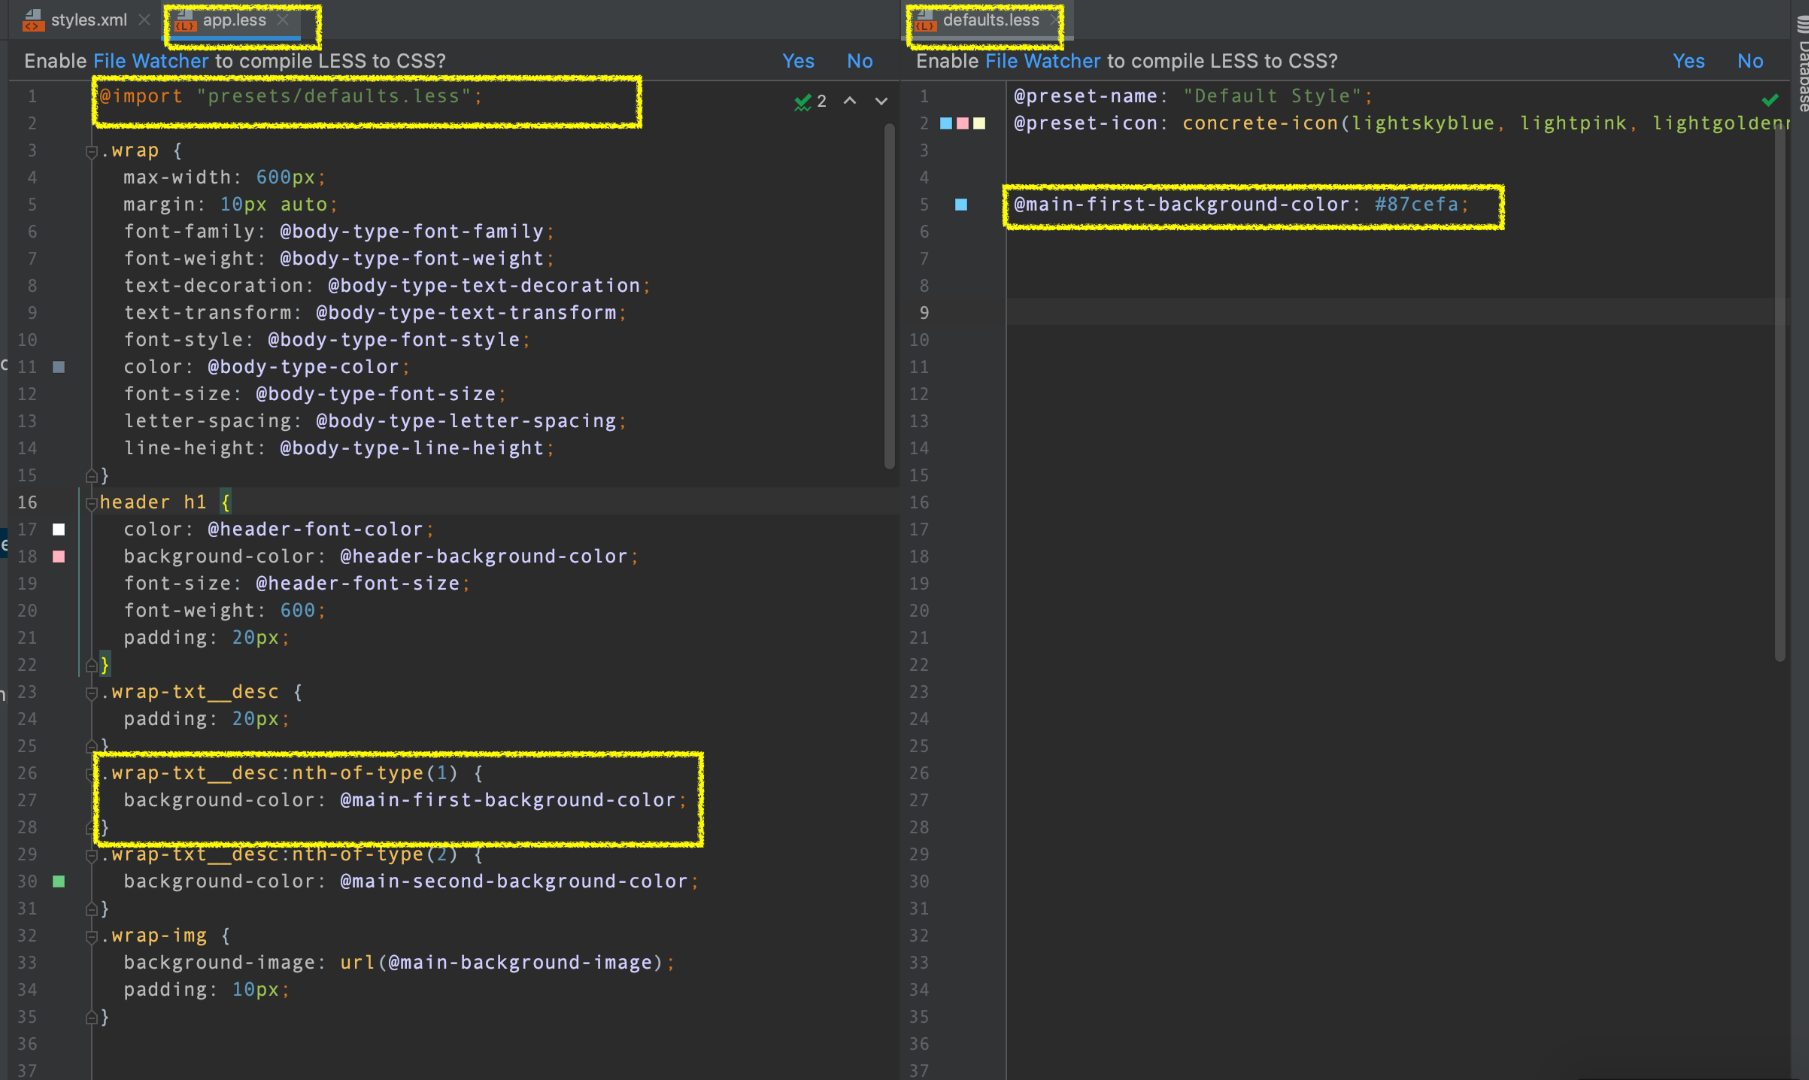Click #87cefa value in defaults.less
The height and width of the screenshot is (1080, 1809).
[x=1416, y=204]
